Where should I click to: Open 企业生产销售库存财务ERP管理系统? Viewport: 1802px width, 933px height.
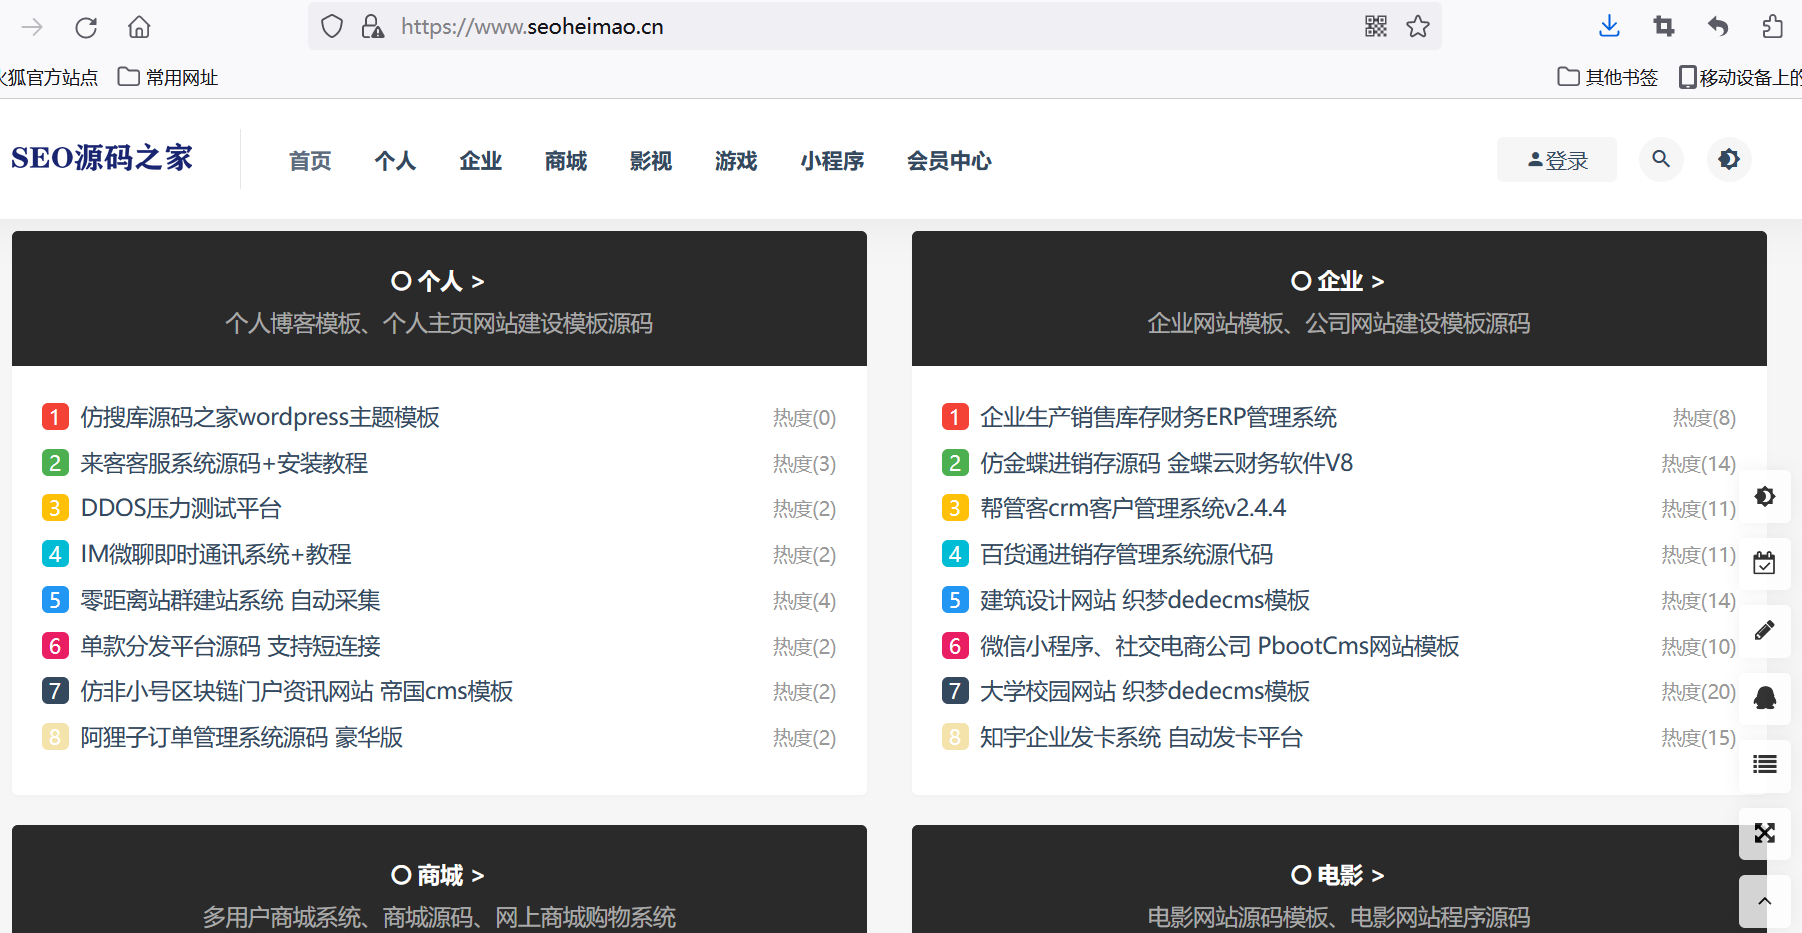click(1158, 417)
